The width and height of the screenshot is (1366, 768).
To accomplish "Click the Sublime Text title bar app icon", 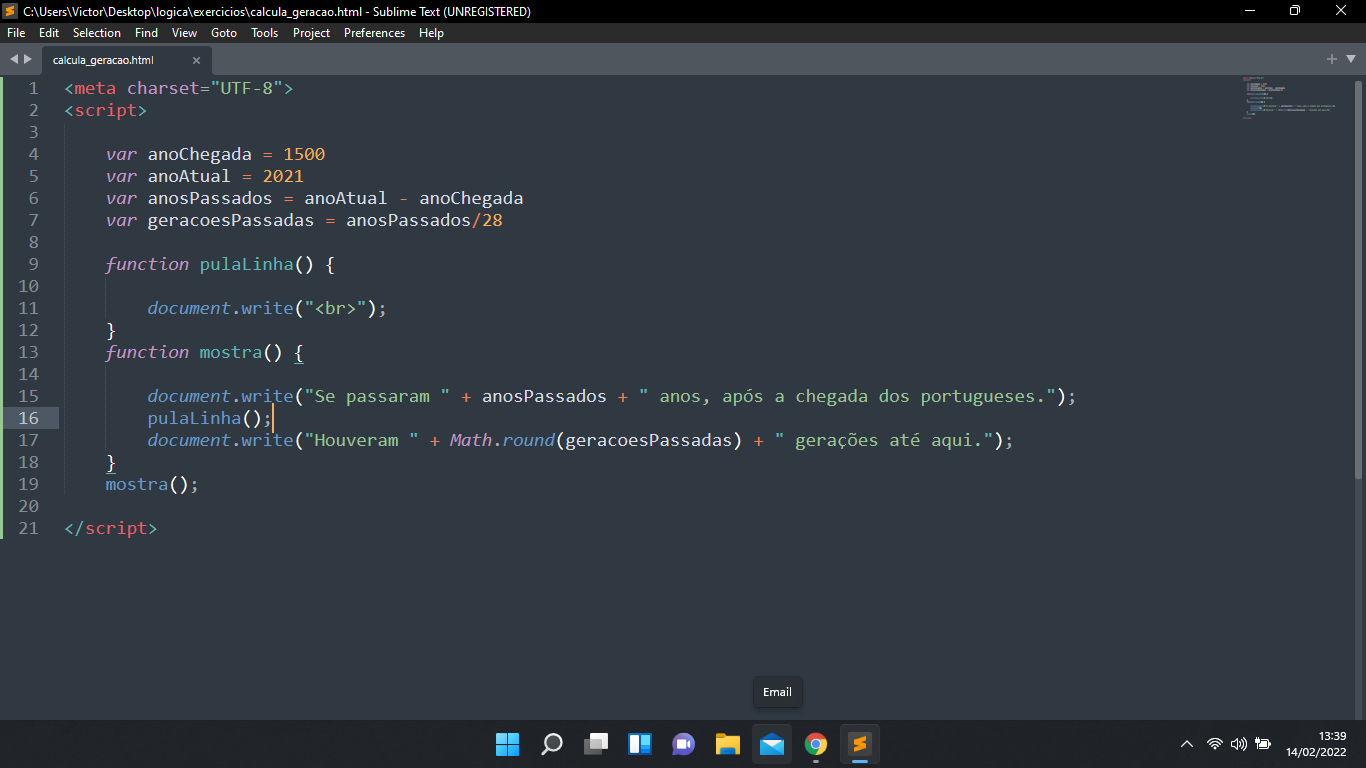I will [11, 11].
